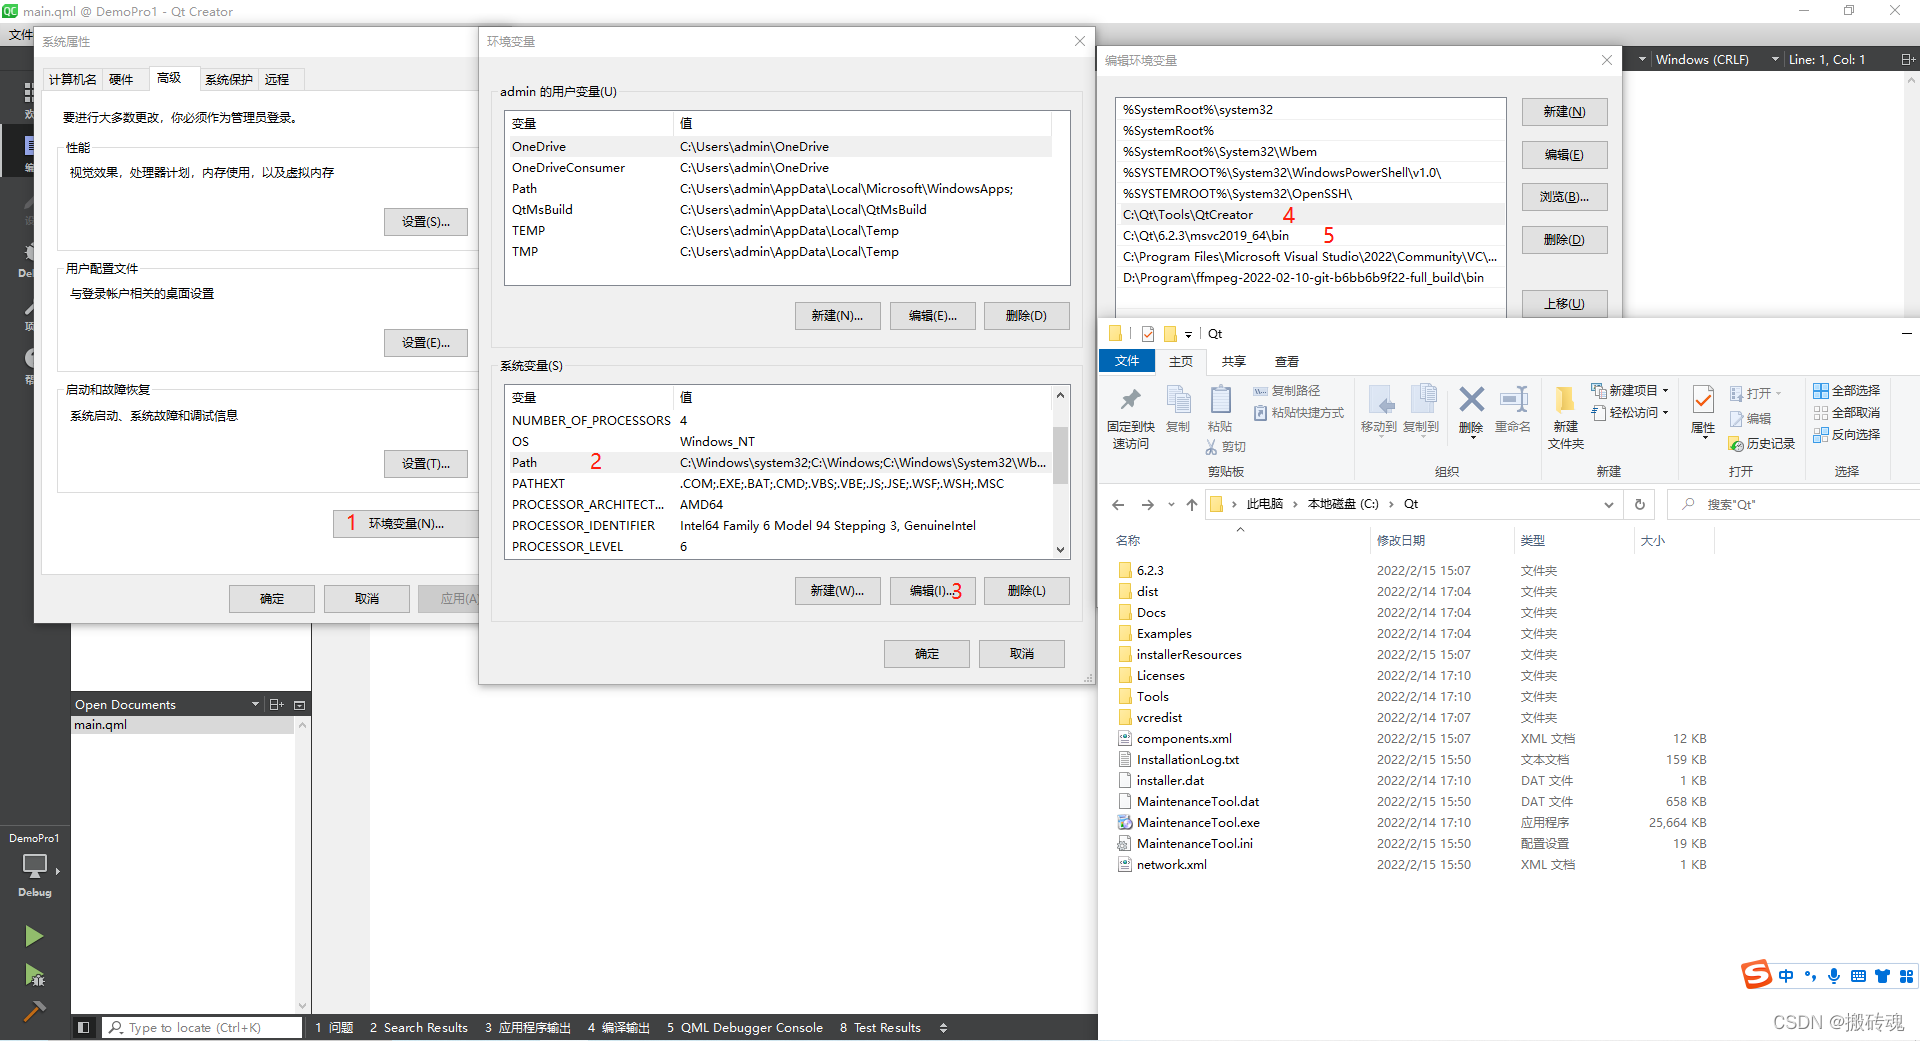Switch to 硬件 tab in System Properties
This screenshot has width=1920, height=1041.
click(121, 80)
